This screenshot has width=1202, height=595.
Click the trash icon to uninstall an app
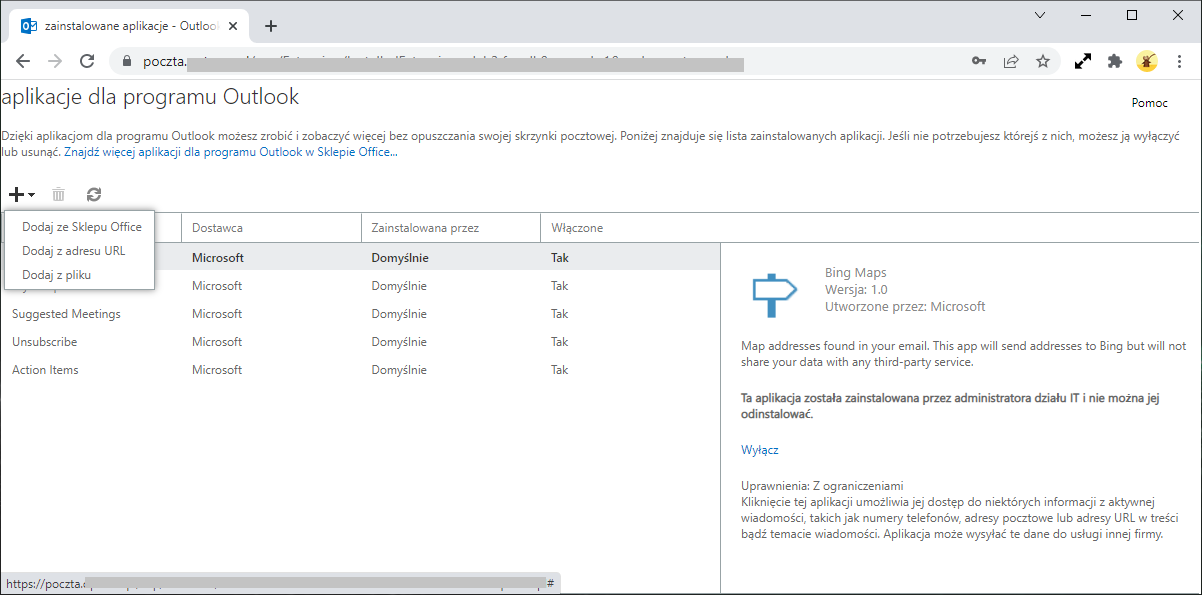58,194
